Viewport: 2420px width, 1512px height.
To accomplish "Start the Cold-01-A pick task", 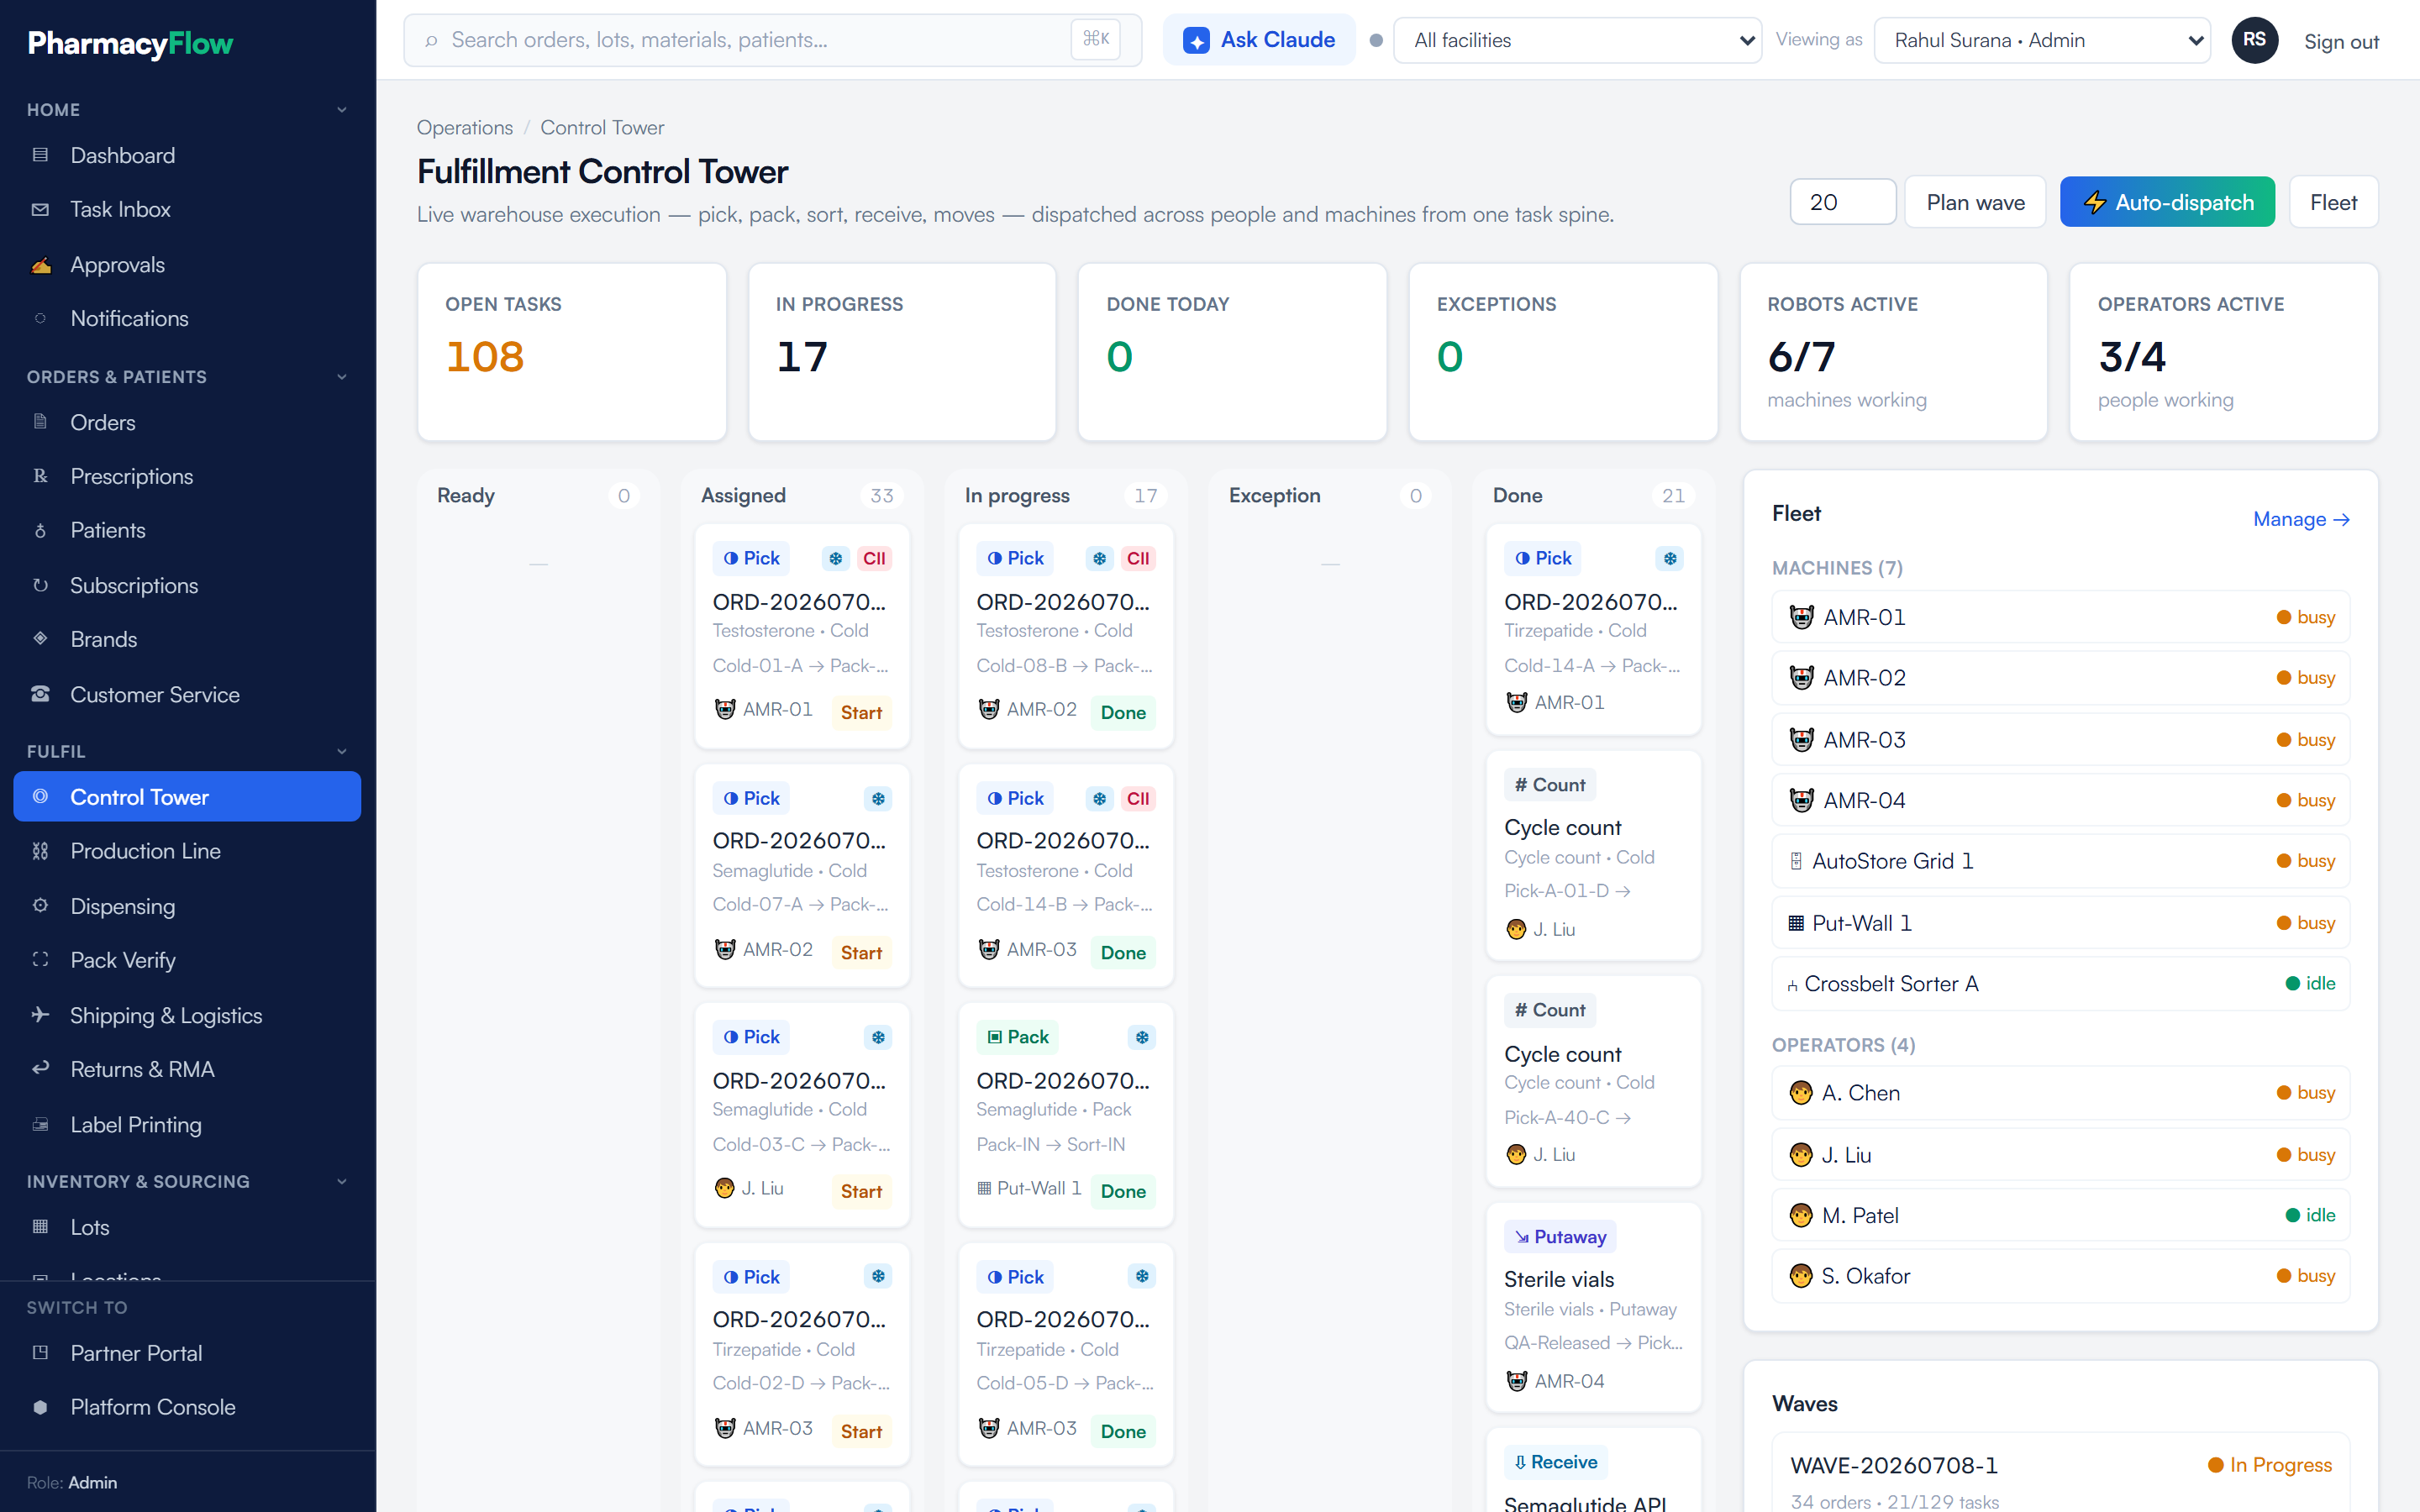I will (861, 712).
